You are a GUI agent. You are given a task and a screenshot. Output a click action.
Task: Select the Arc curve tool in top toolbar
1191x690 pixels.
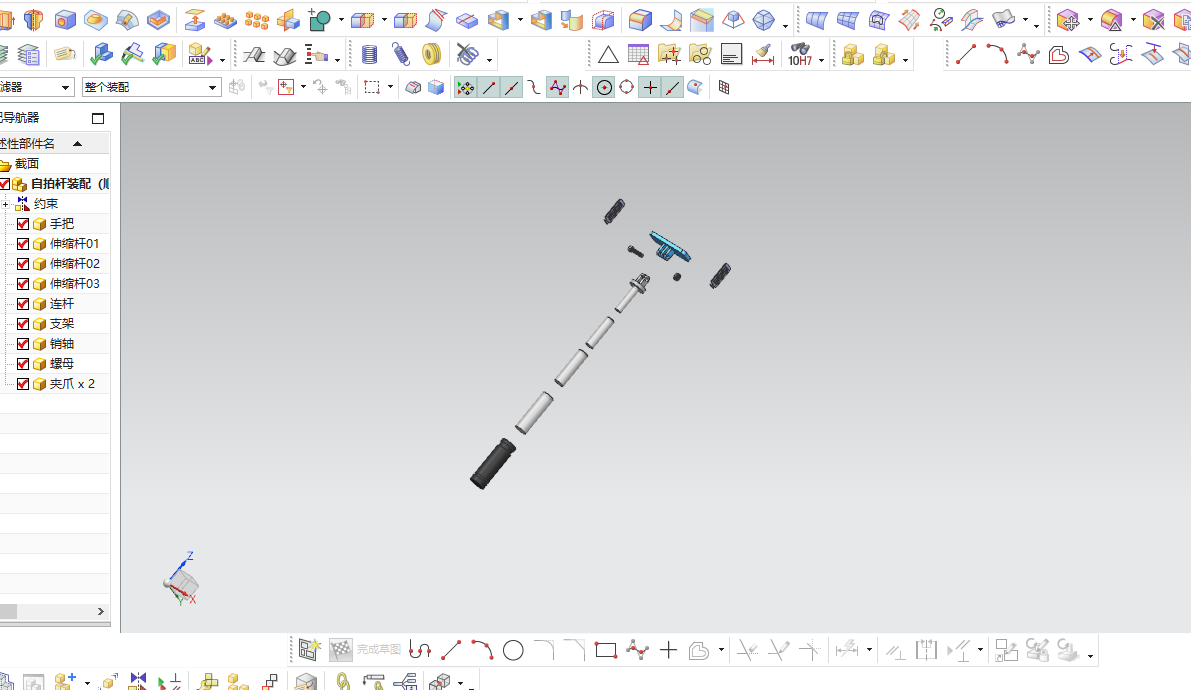point(997,55)
